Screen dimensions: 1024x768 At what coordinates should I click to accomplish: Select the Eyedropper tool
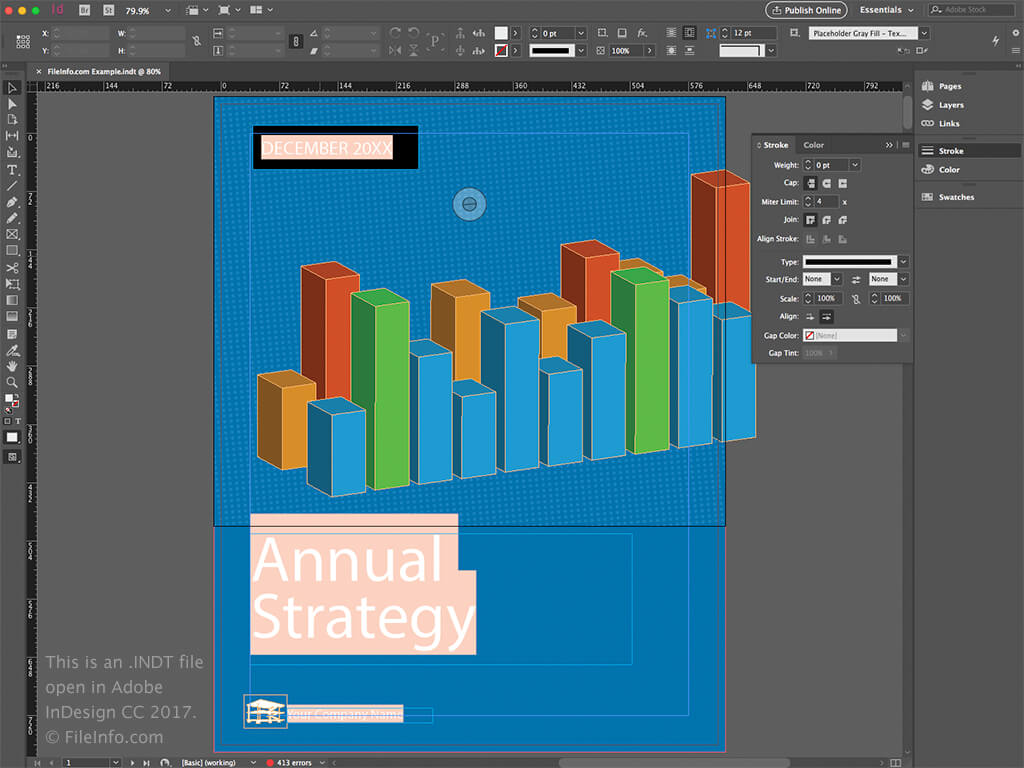tap(12, 351)
